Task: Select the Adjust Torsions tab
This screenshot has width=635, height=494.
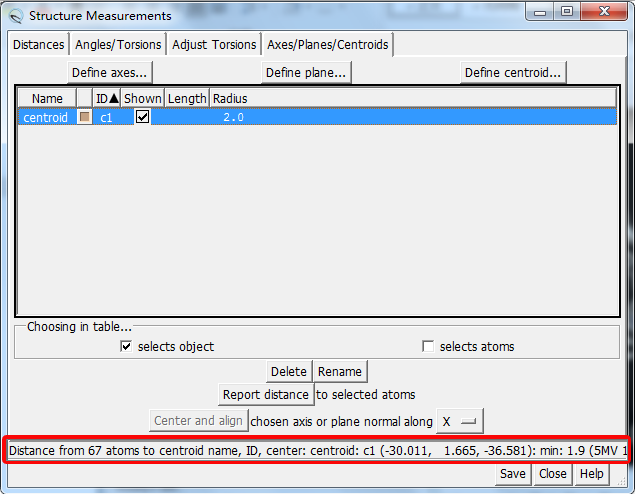Action: point(214,45)
